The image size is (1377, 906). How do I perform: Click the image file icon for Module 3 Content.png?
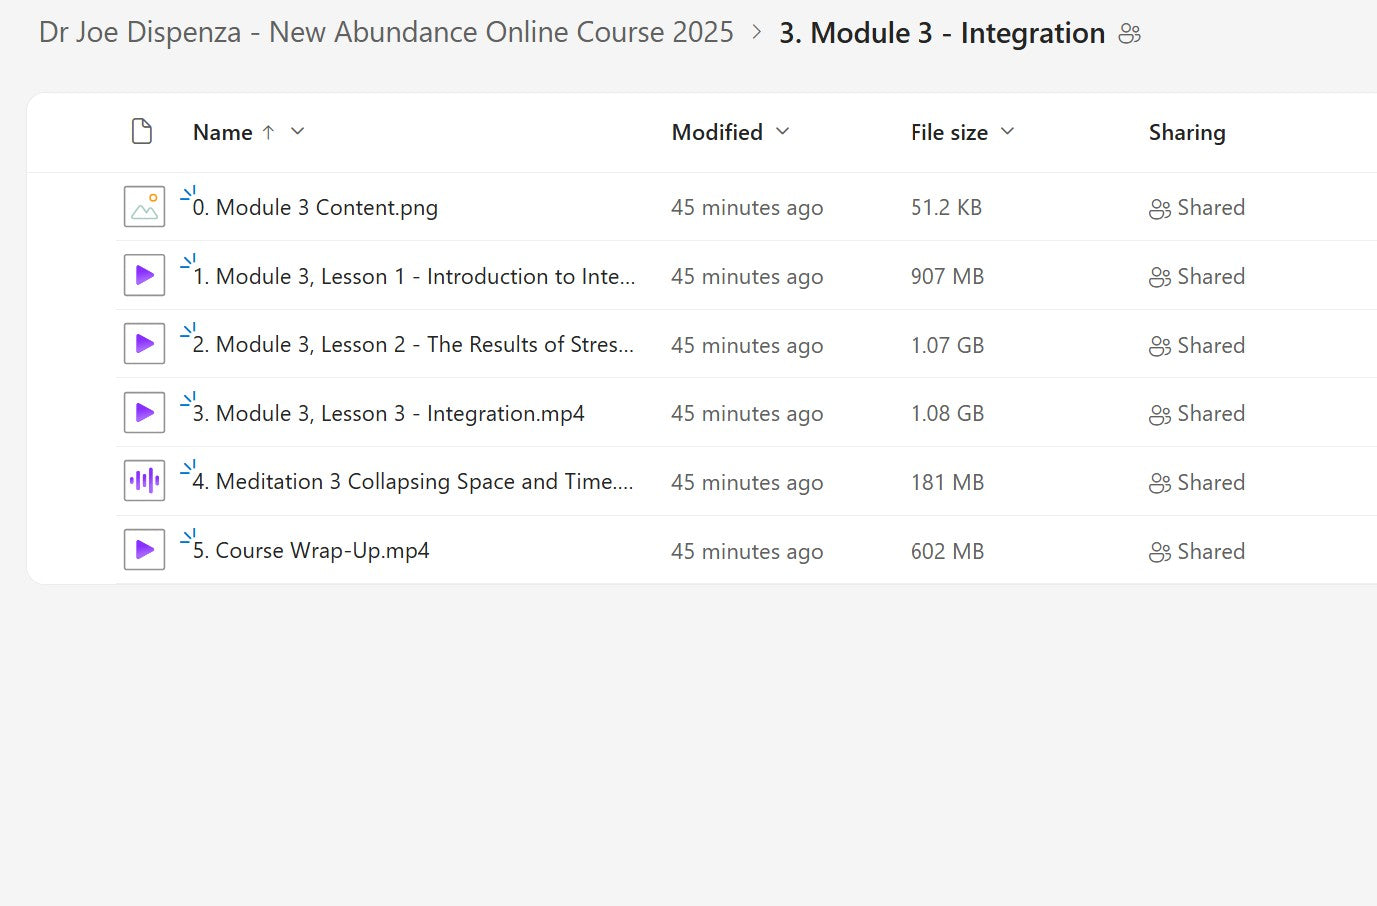coord(144,207)
